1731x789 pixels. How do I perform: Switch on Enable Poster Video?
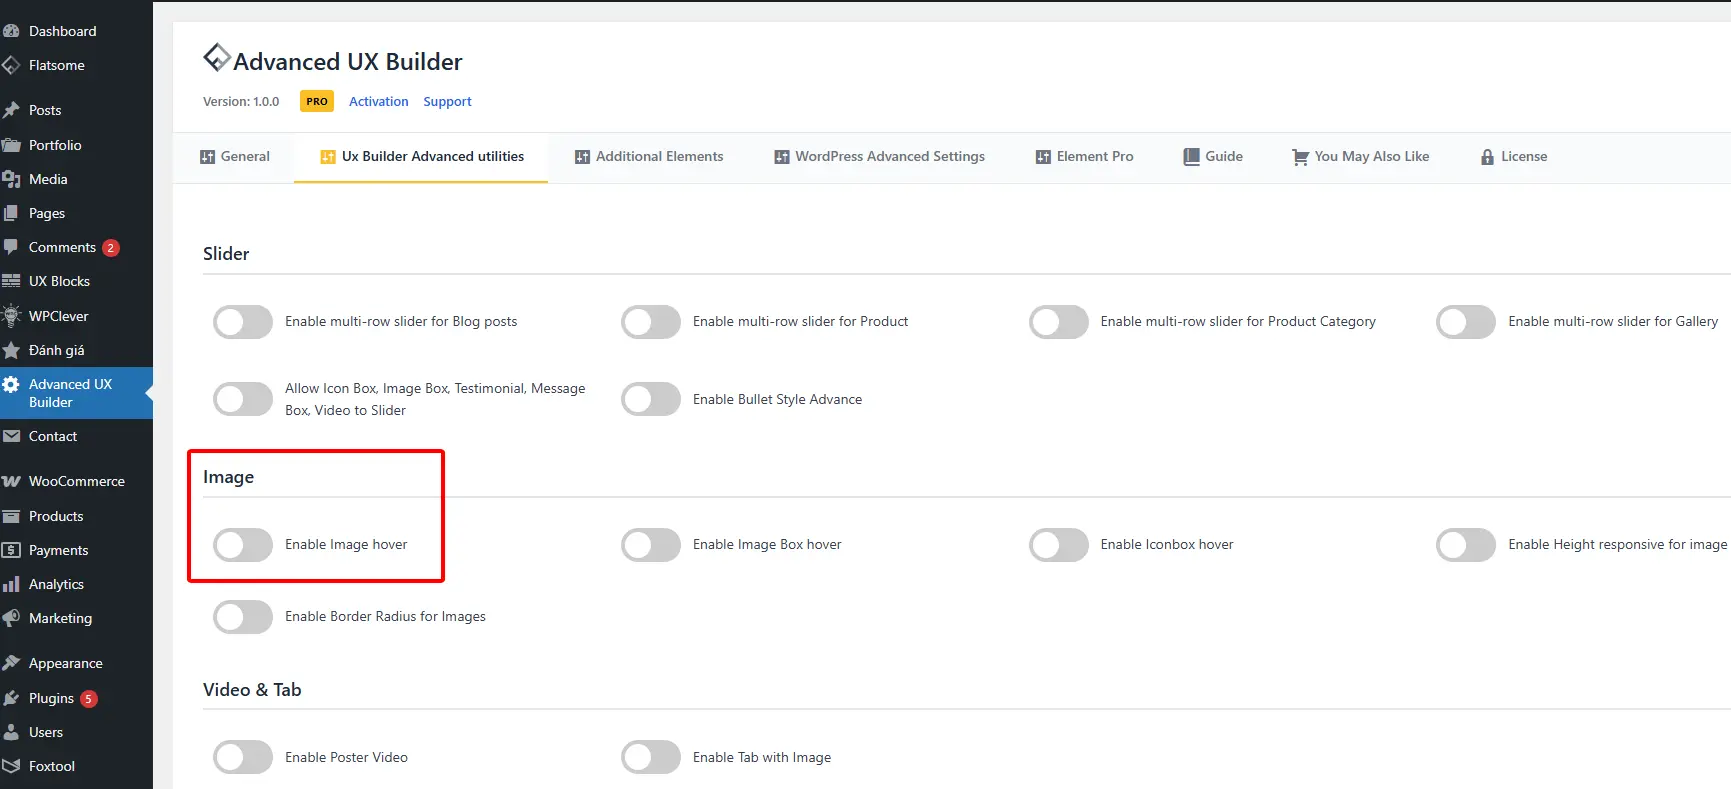point(243,757)
